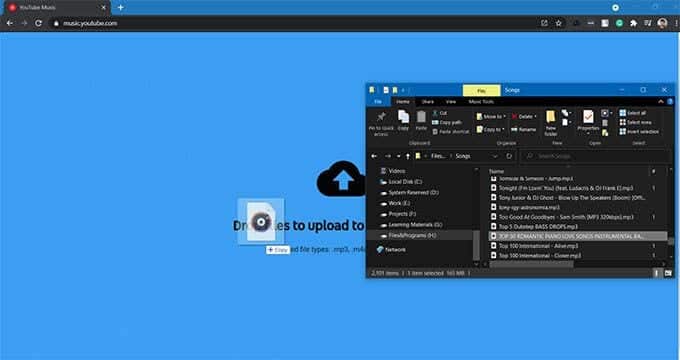Collapse the Explorer ribbon chevron

661,101
